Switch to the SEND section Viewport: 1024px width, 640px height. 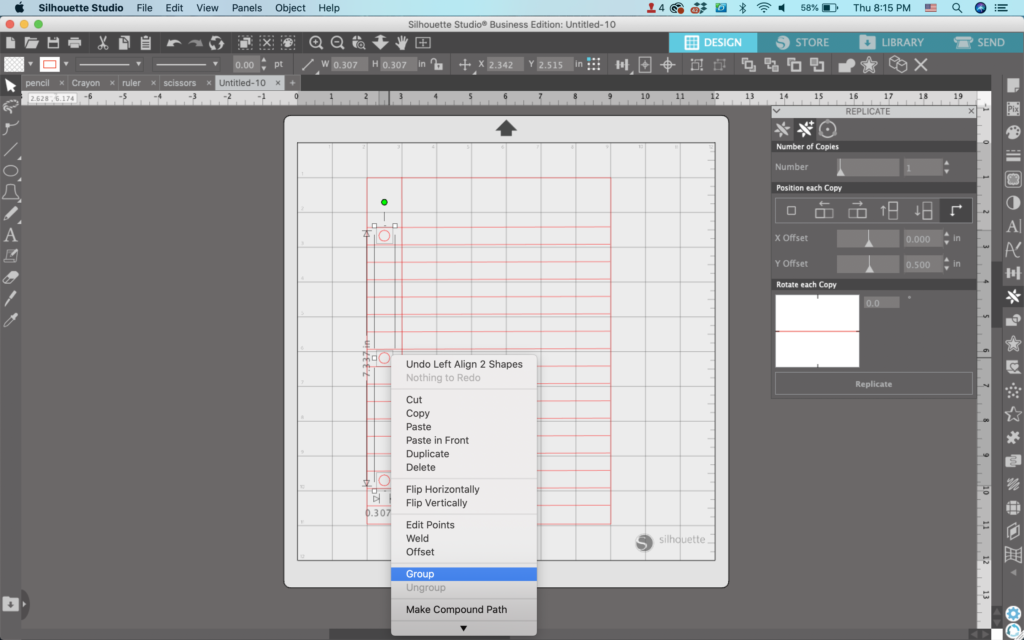click(979, 42)
